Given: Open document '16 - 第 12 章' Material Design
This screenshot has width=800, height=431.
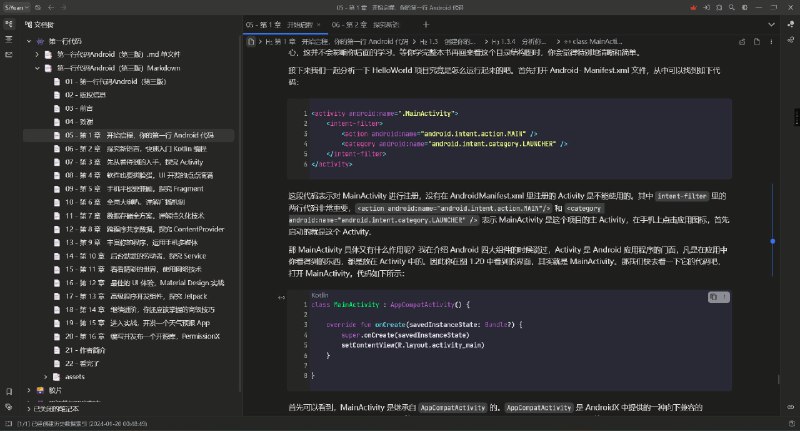Looking at the screenshot, I should 129,283.
